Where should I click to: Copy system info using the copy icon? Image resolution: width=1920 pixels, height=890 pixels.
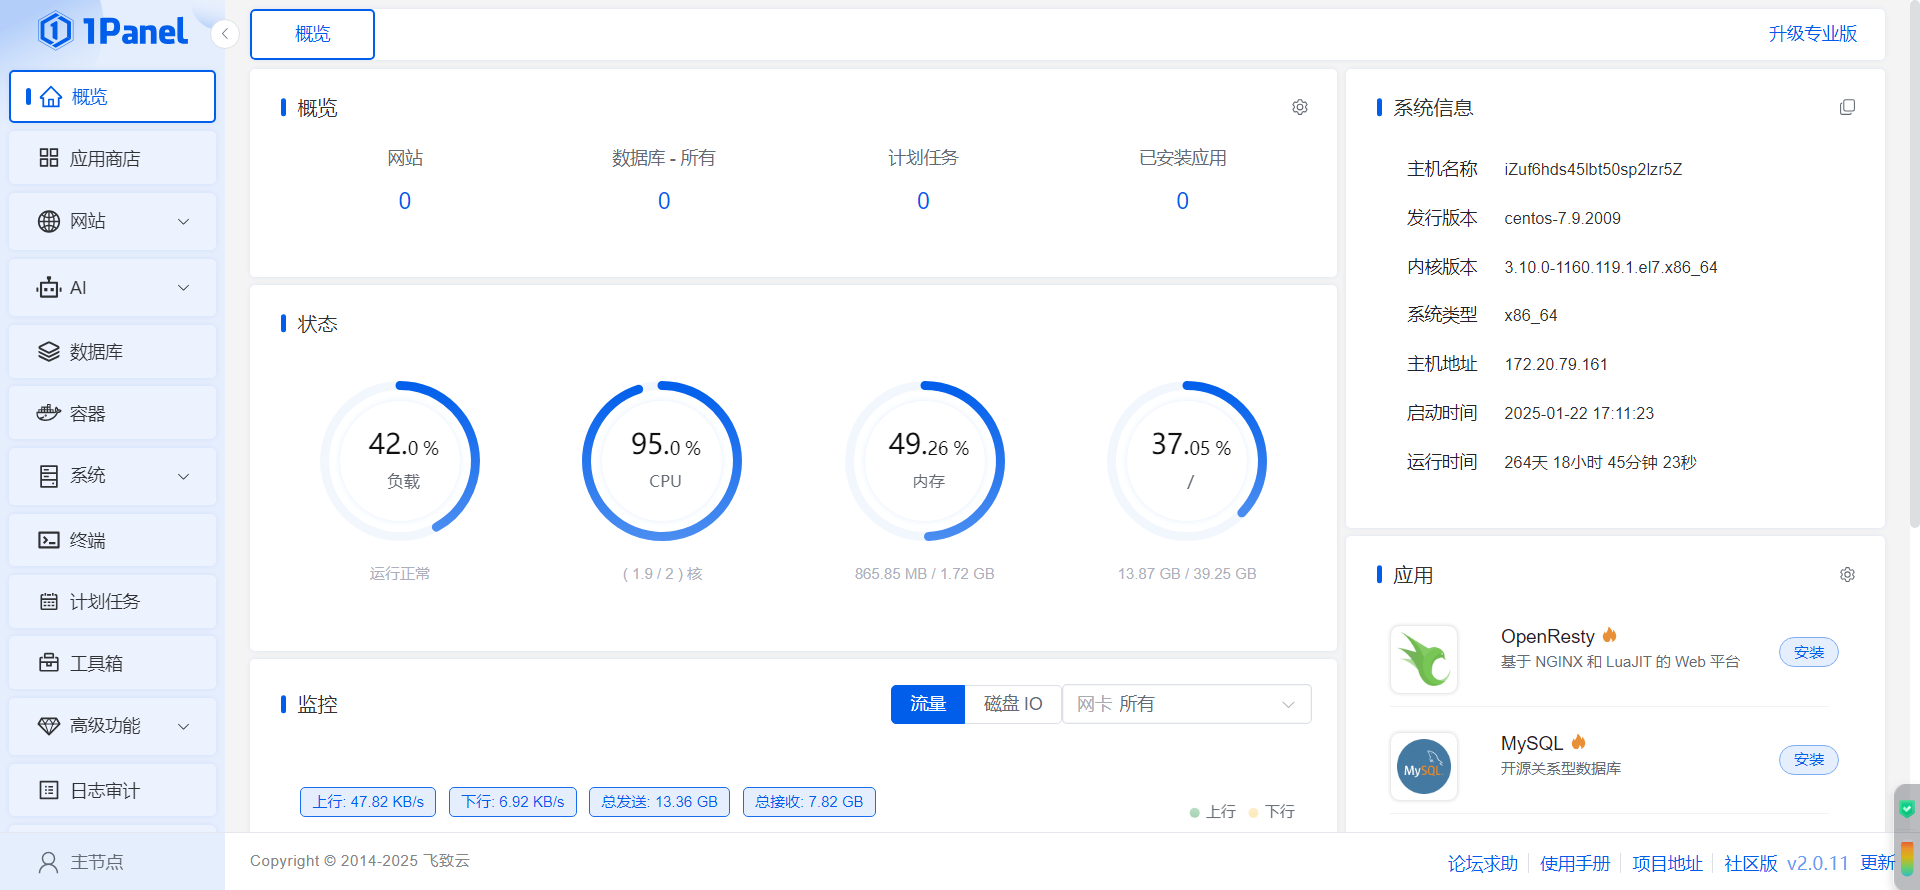click(1847, 107)
